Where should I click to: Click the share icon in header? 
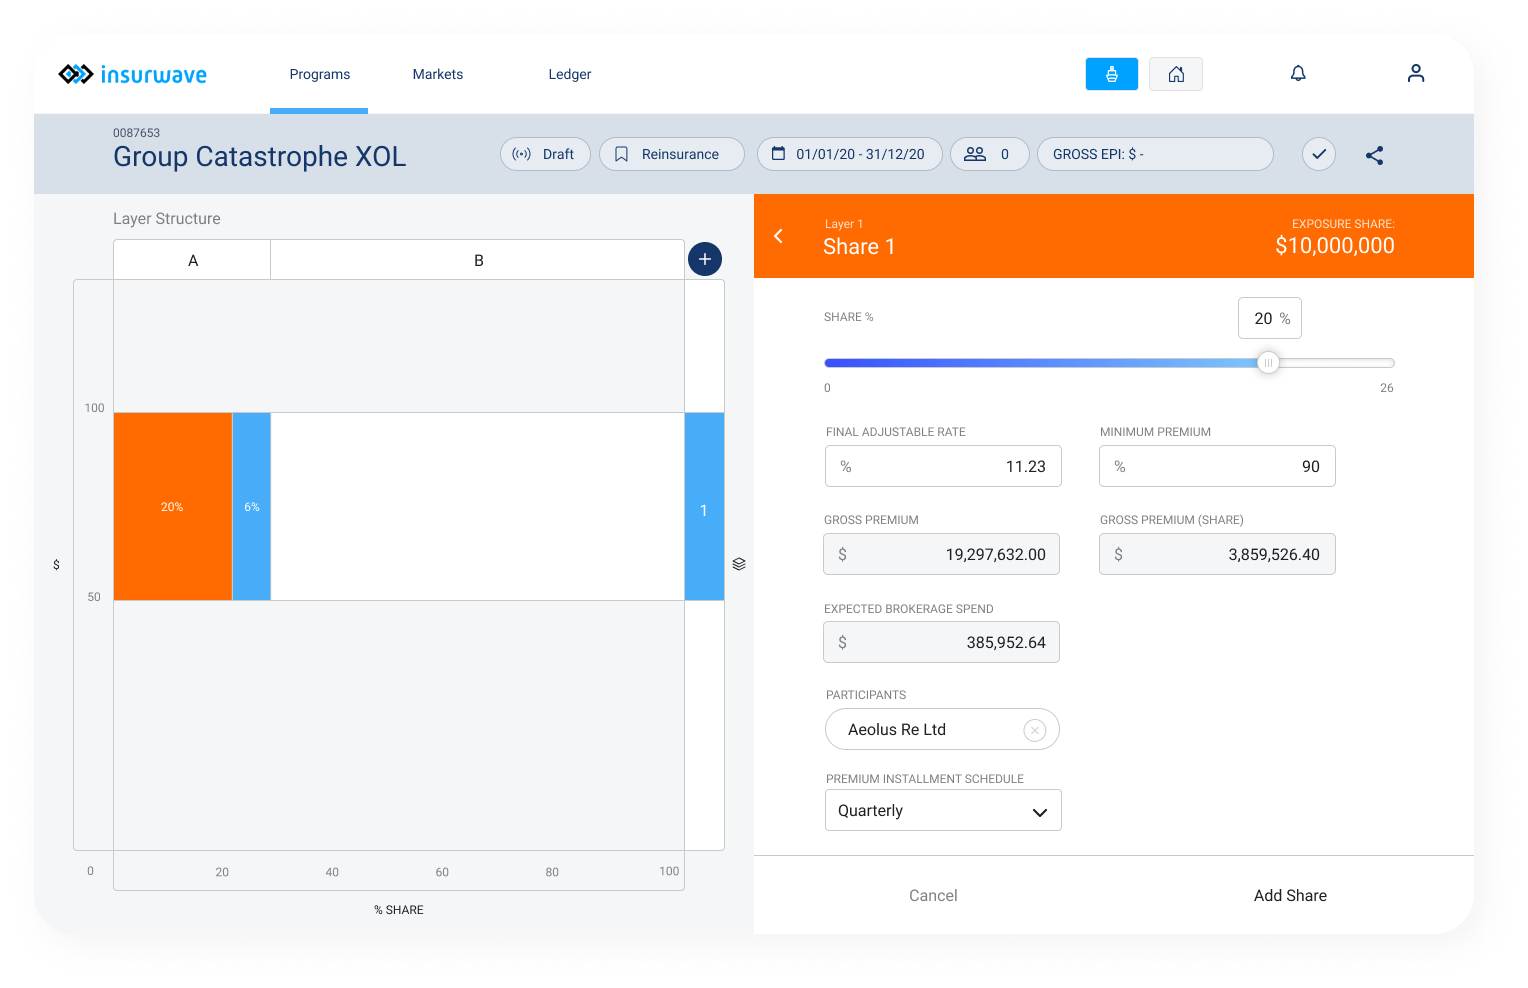(x=1375, y=155)
